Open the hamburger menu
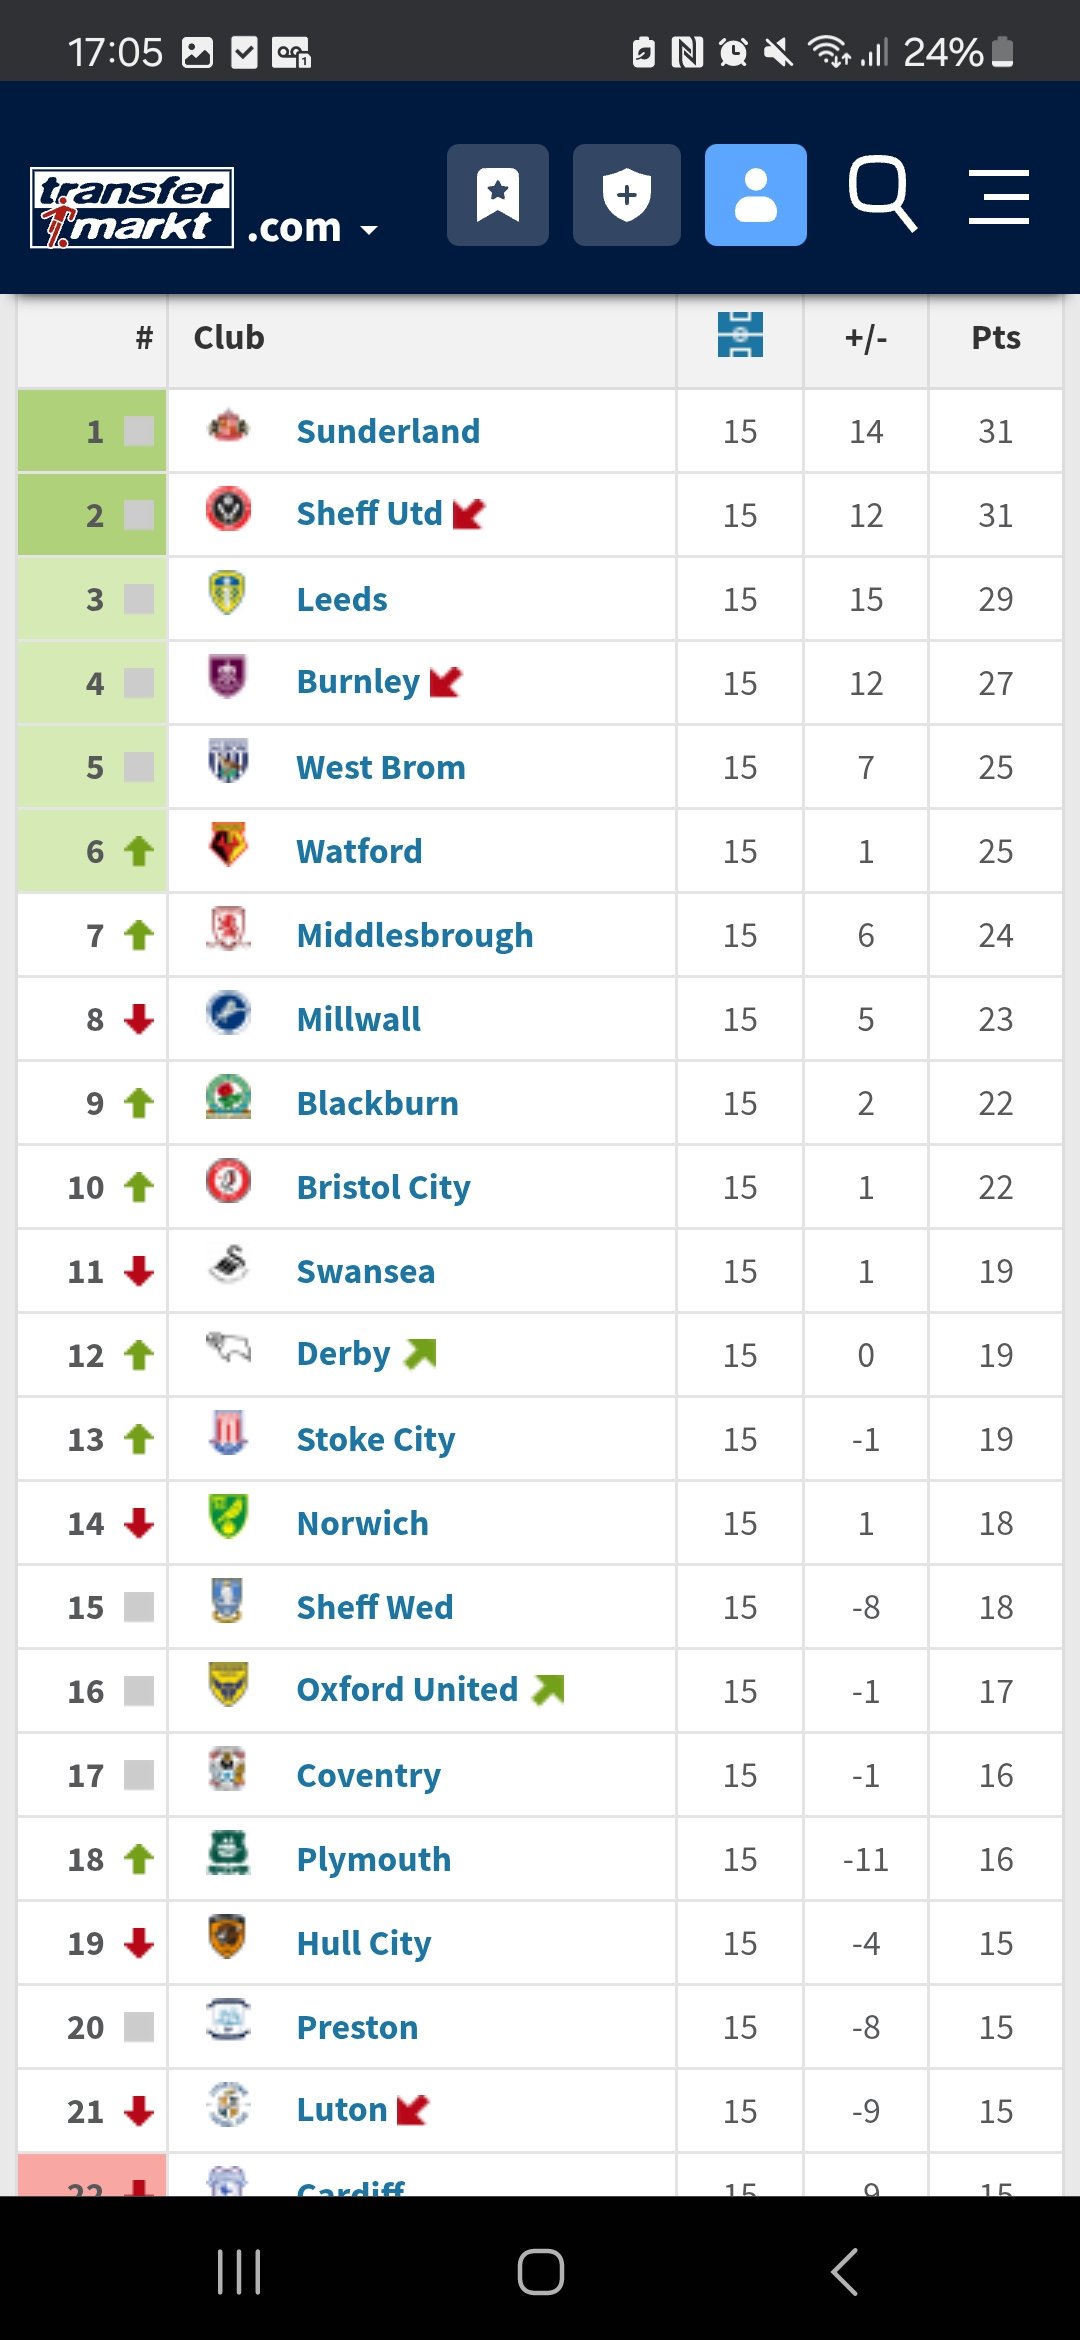 (x=998, y=196)
